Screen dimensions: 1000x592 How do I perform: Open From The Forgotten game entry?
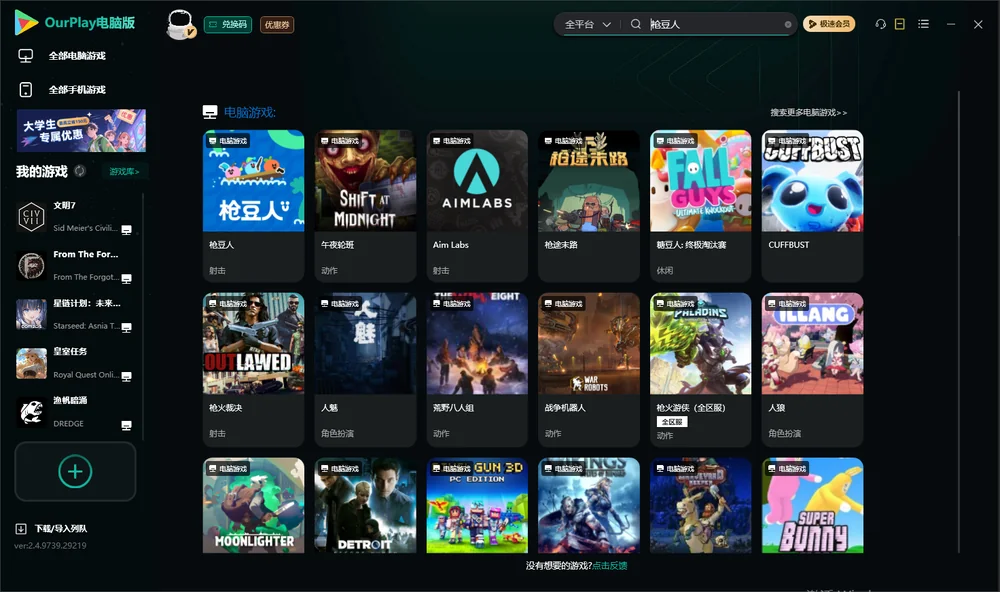pyautogui.click(x=75, y=265)
